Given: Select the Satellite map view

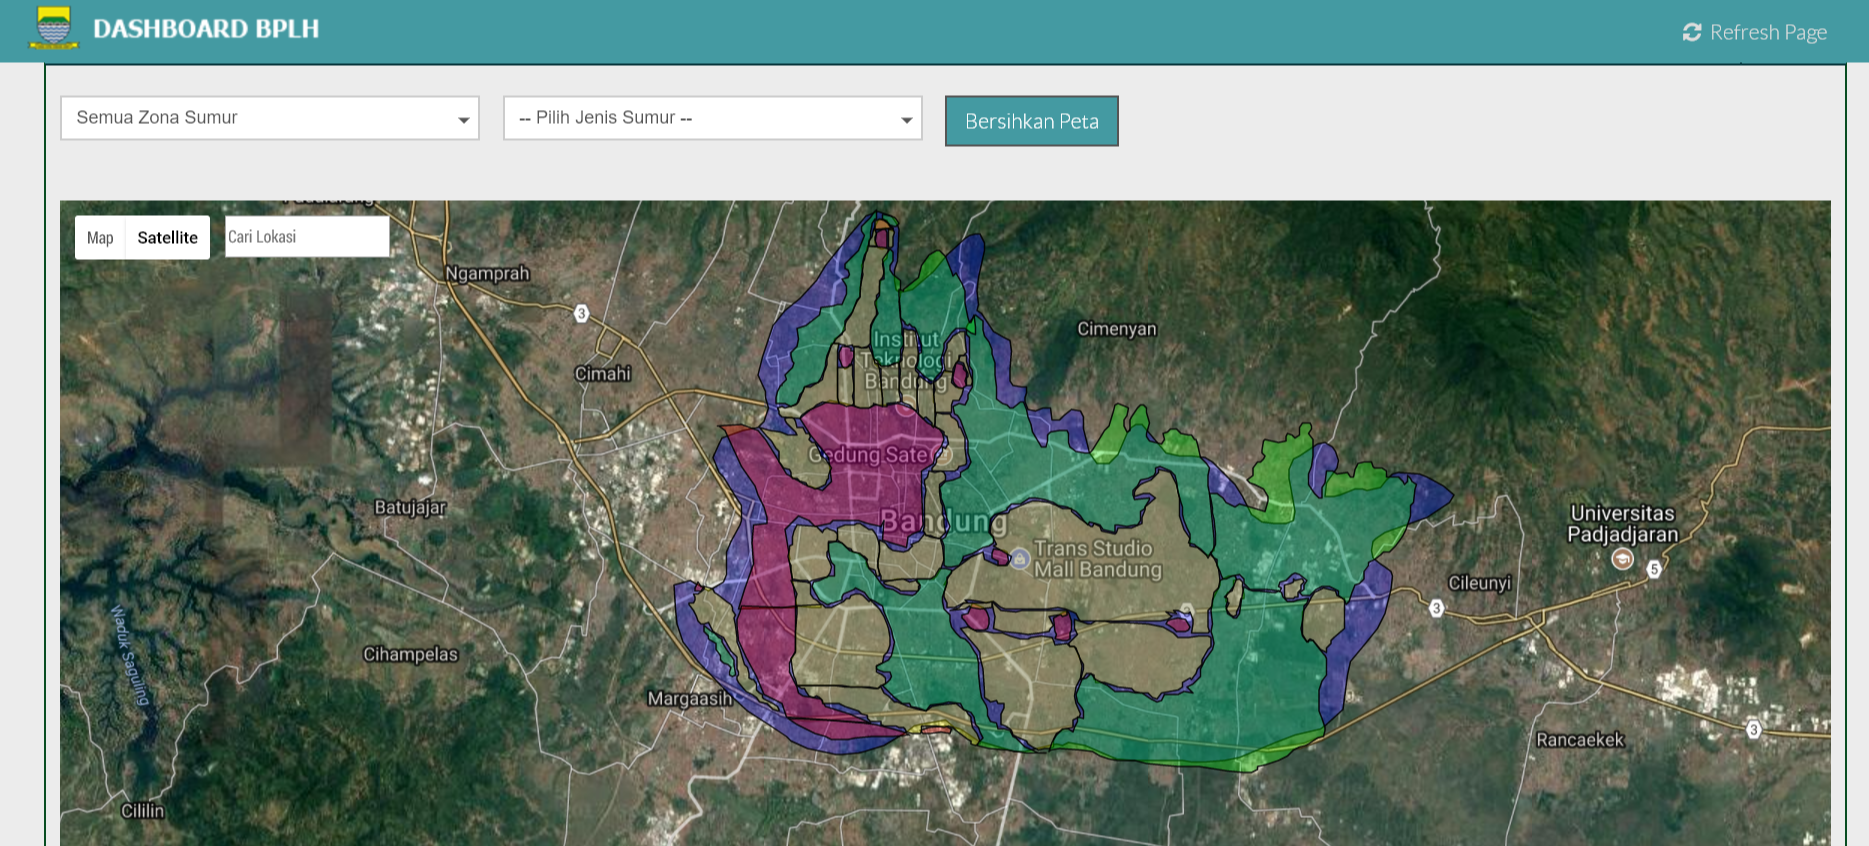Looking at the screenshot, I should coord(167,238).
